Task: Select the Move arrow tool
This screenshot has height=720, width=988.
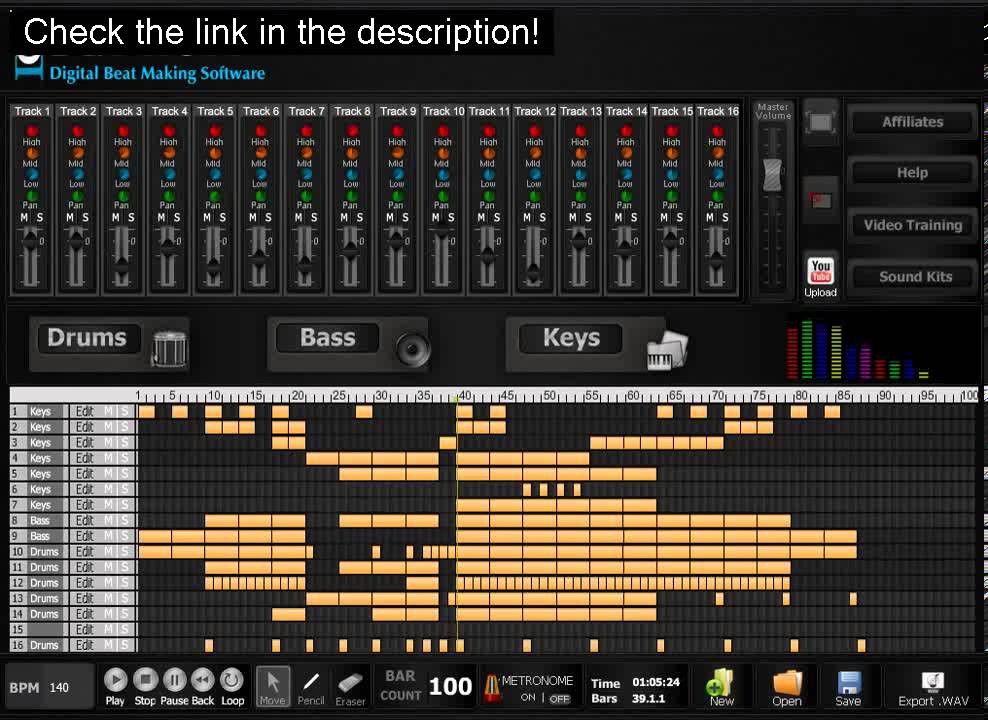Action: click(x=273, y=686)
